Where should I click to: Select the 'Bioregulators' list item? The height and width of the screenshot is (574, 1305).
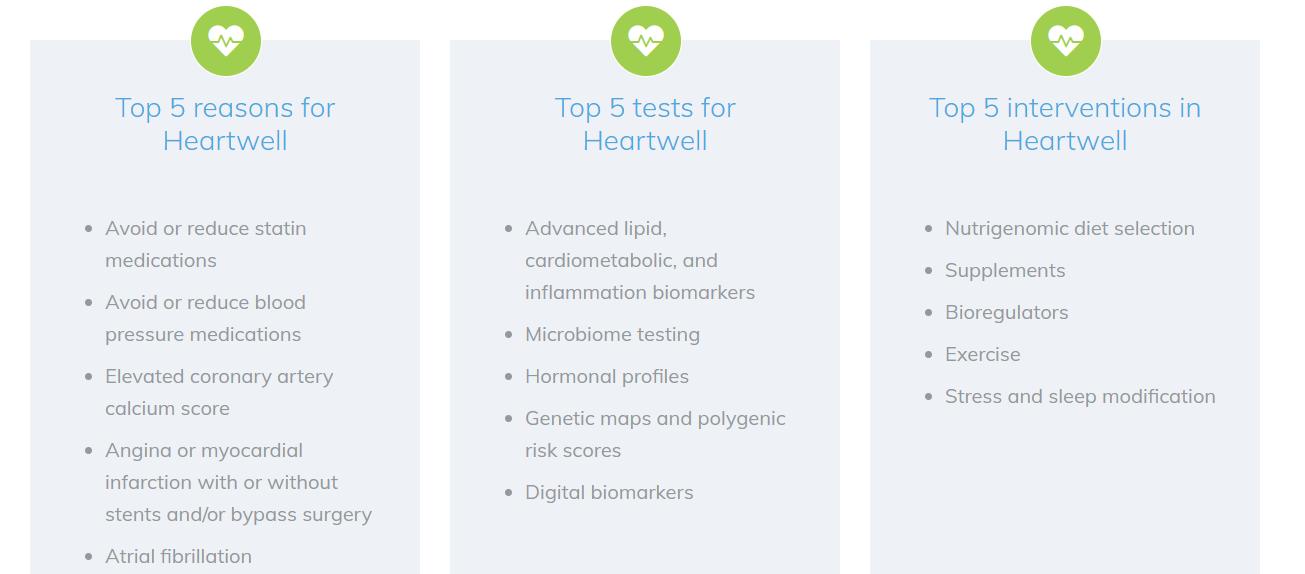[x=1006, y=312]
